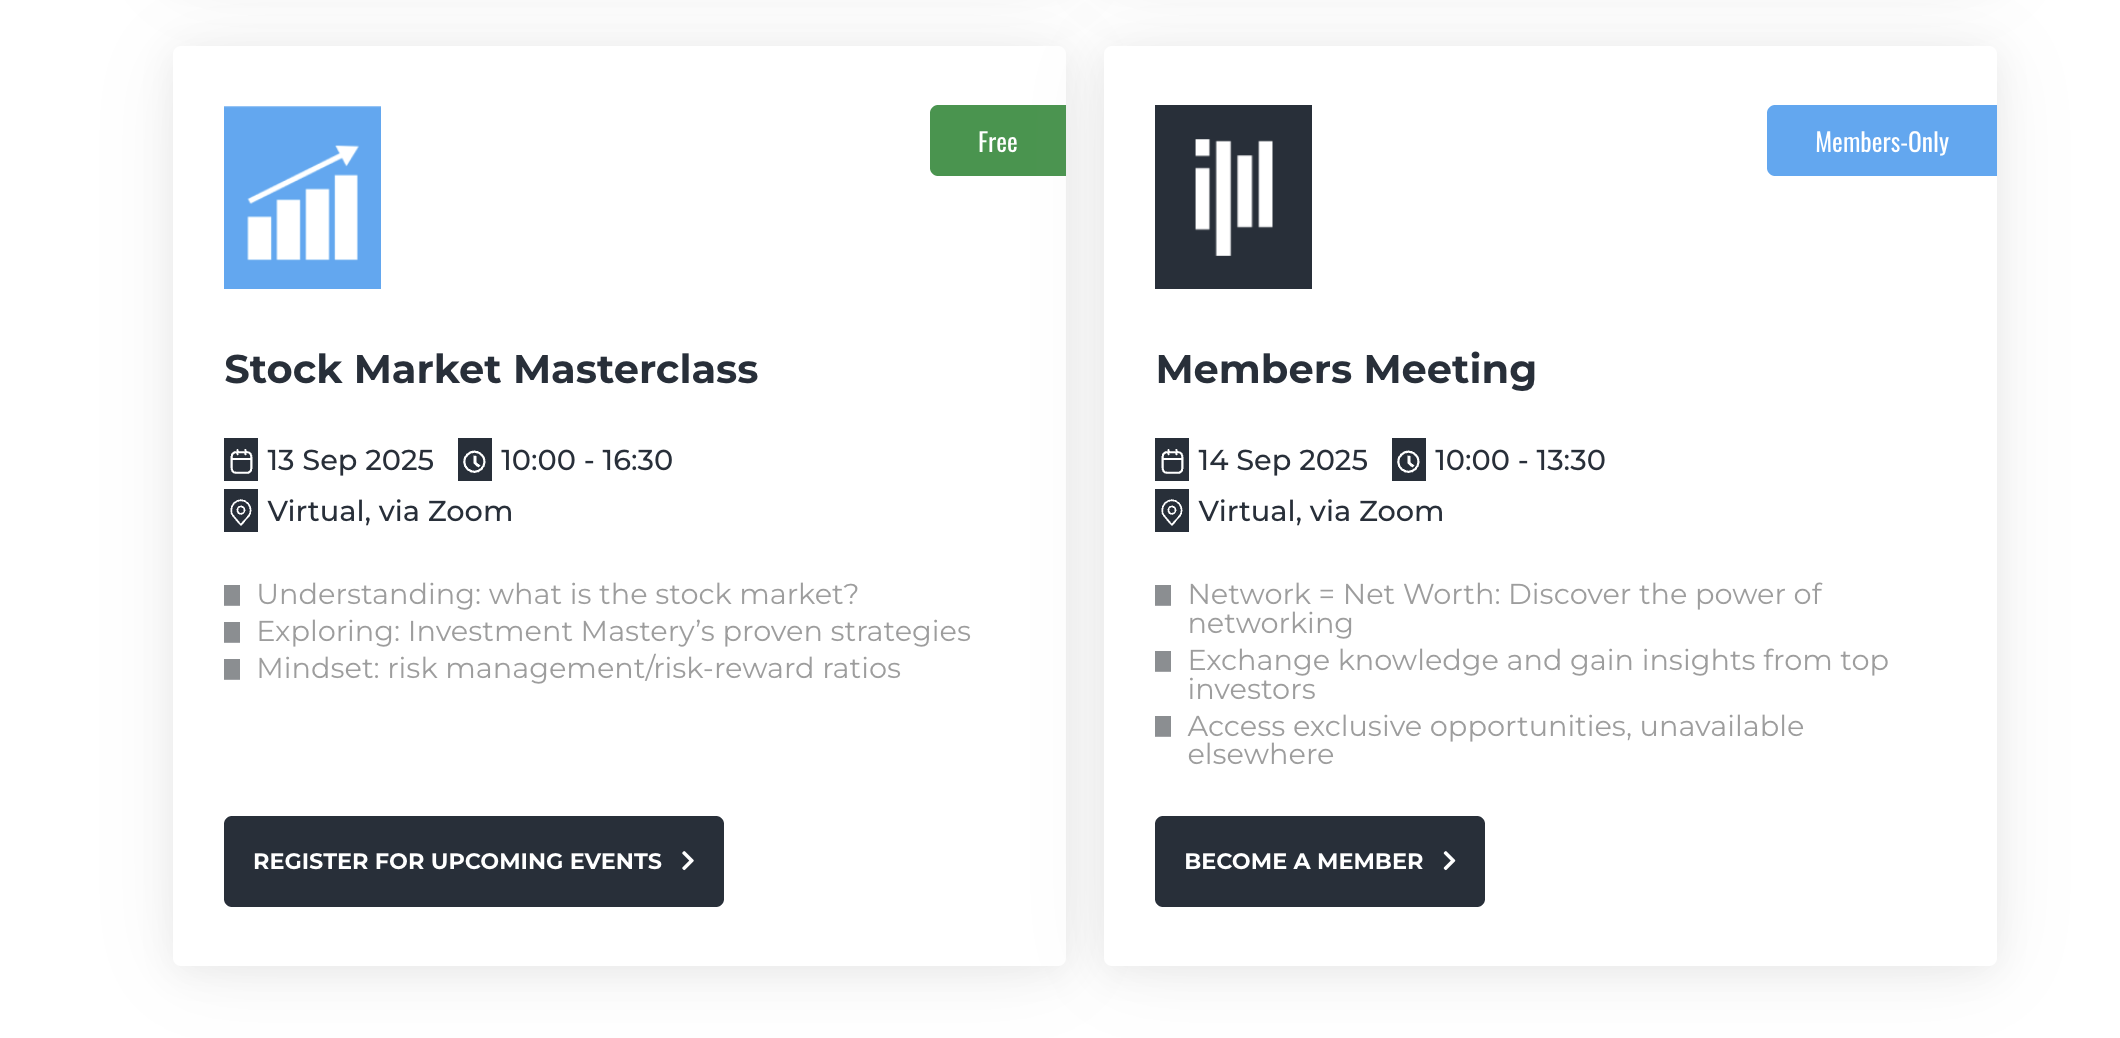Click clock icon beside 10:00 - 13:30

tap(1408, 460)
